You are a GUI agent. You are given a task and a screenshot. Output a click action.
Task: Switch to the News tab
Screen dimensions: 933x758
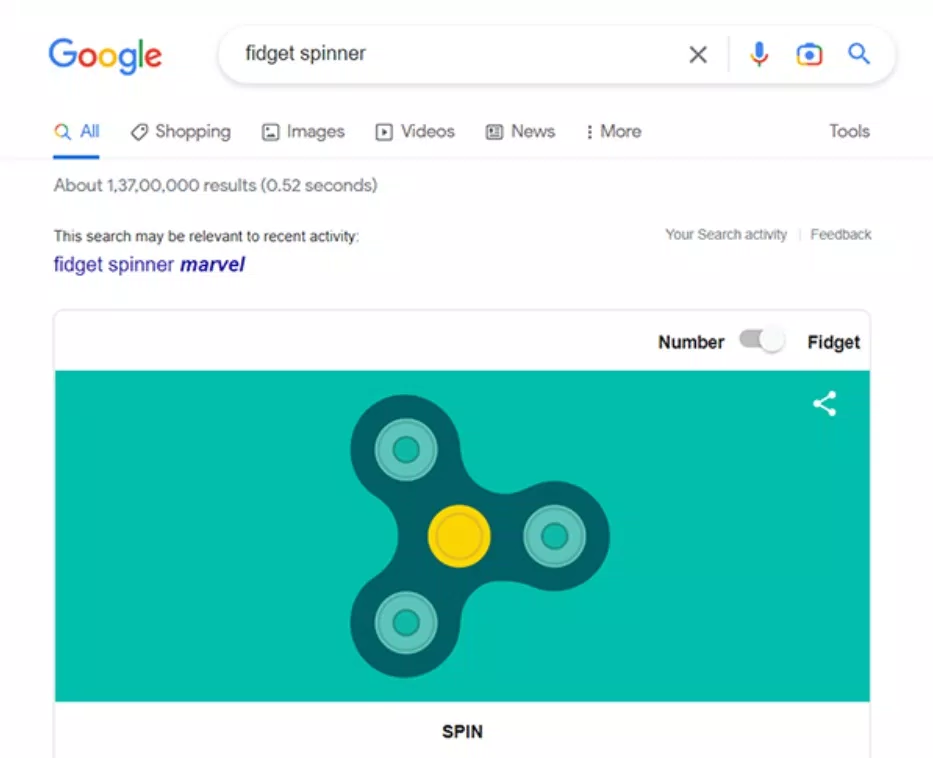[x=520, y=131]
